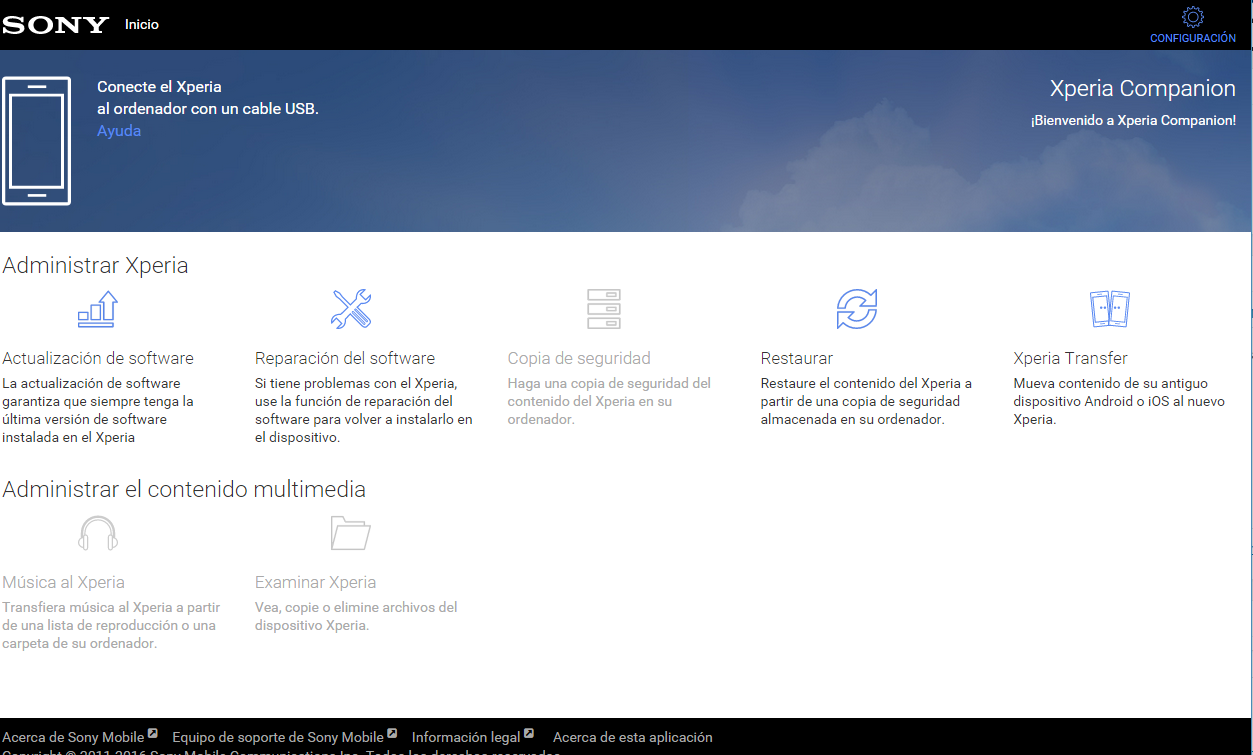Visit Equipo de soporte de Sony Mobile
The width and height of the screenshot is (1253, 755).
(278, 737)
